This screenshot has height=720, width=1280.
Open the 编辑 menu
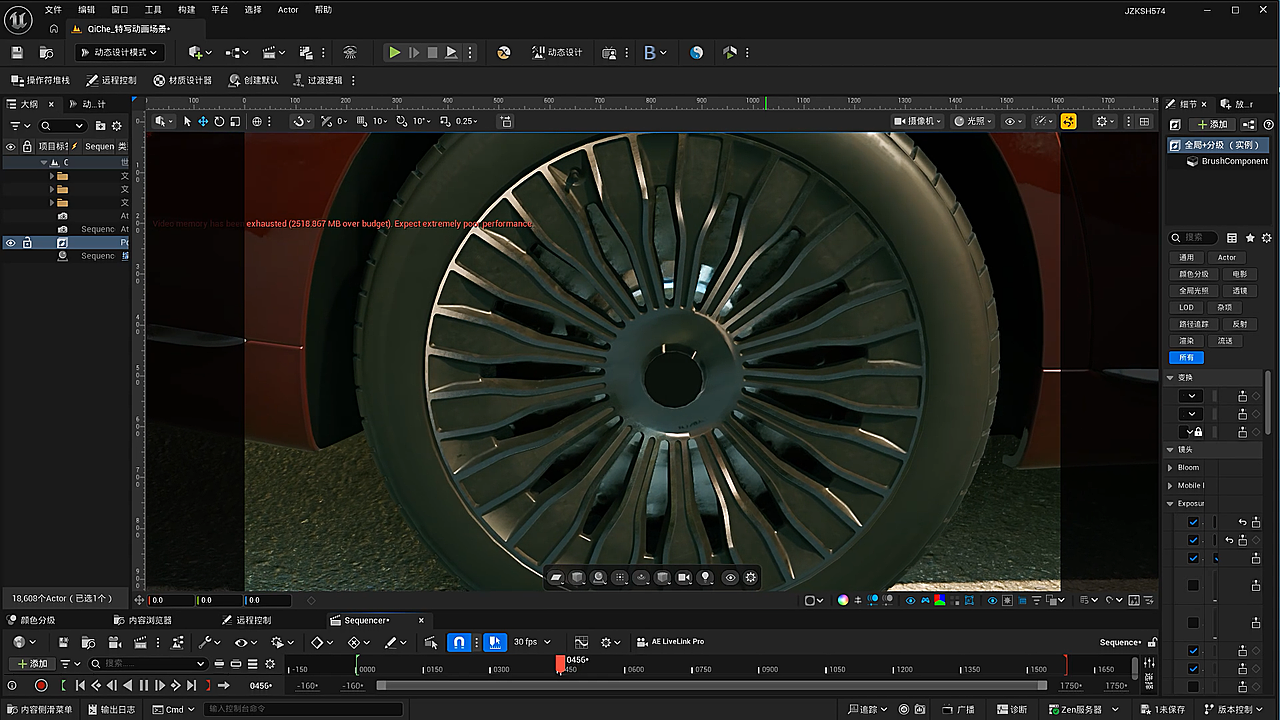(87, 10)
